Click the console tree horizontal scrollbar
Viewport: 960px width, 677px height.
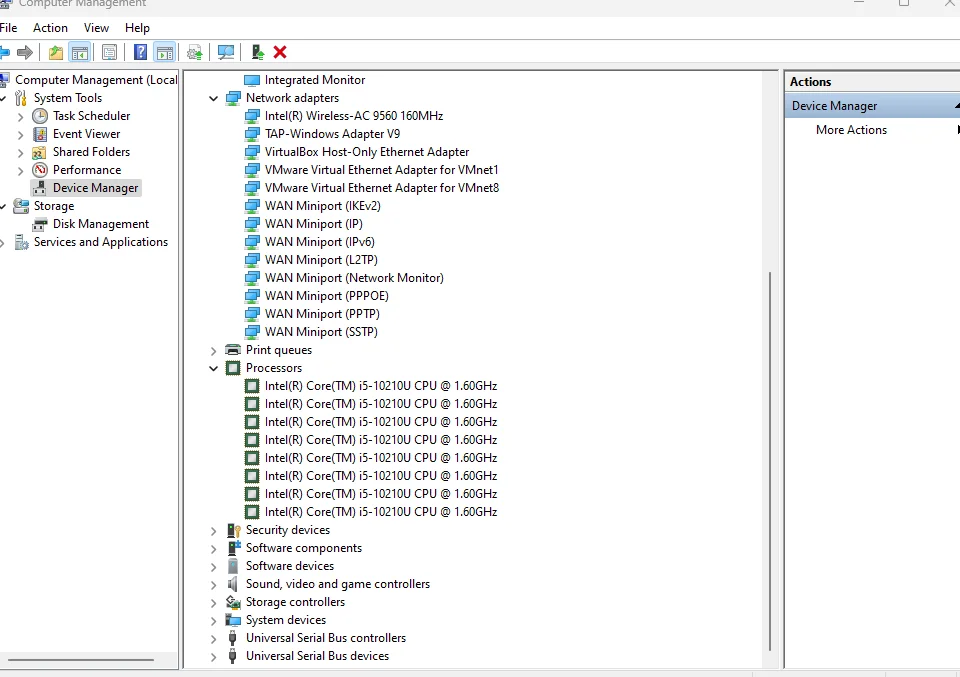80,660
